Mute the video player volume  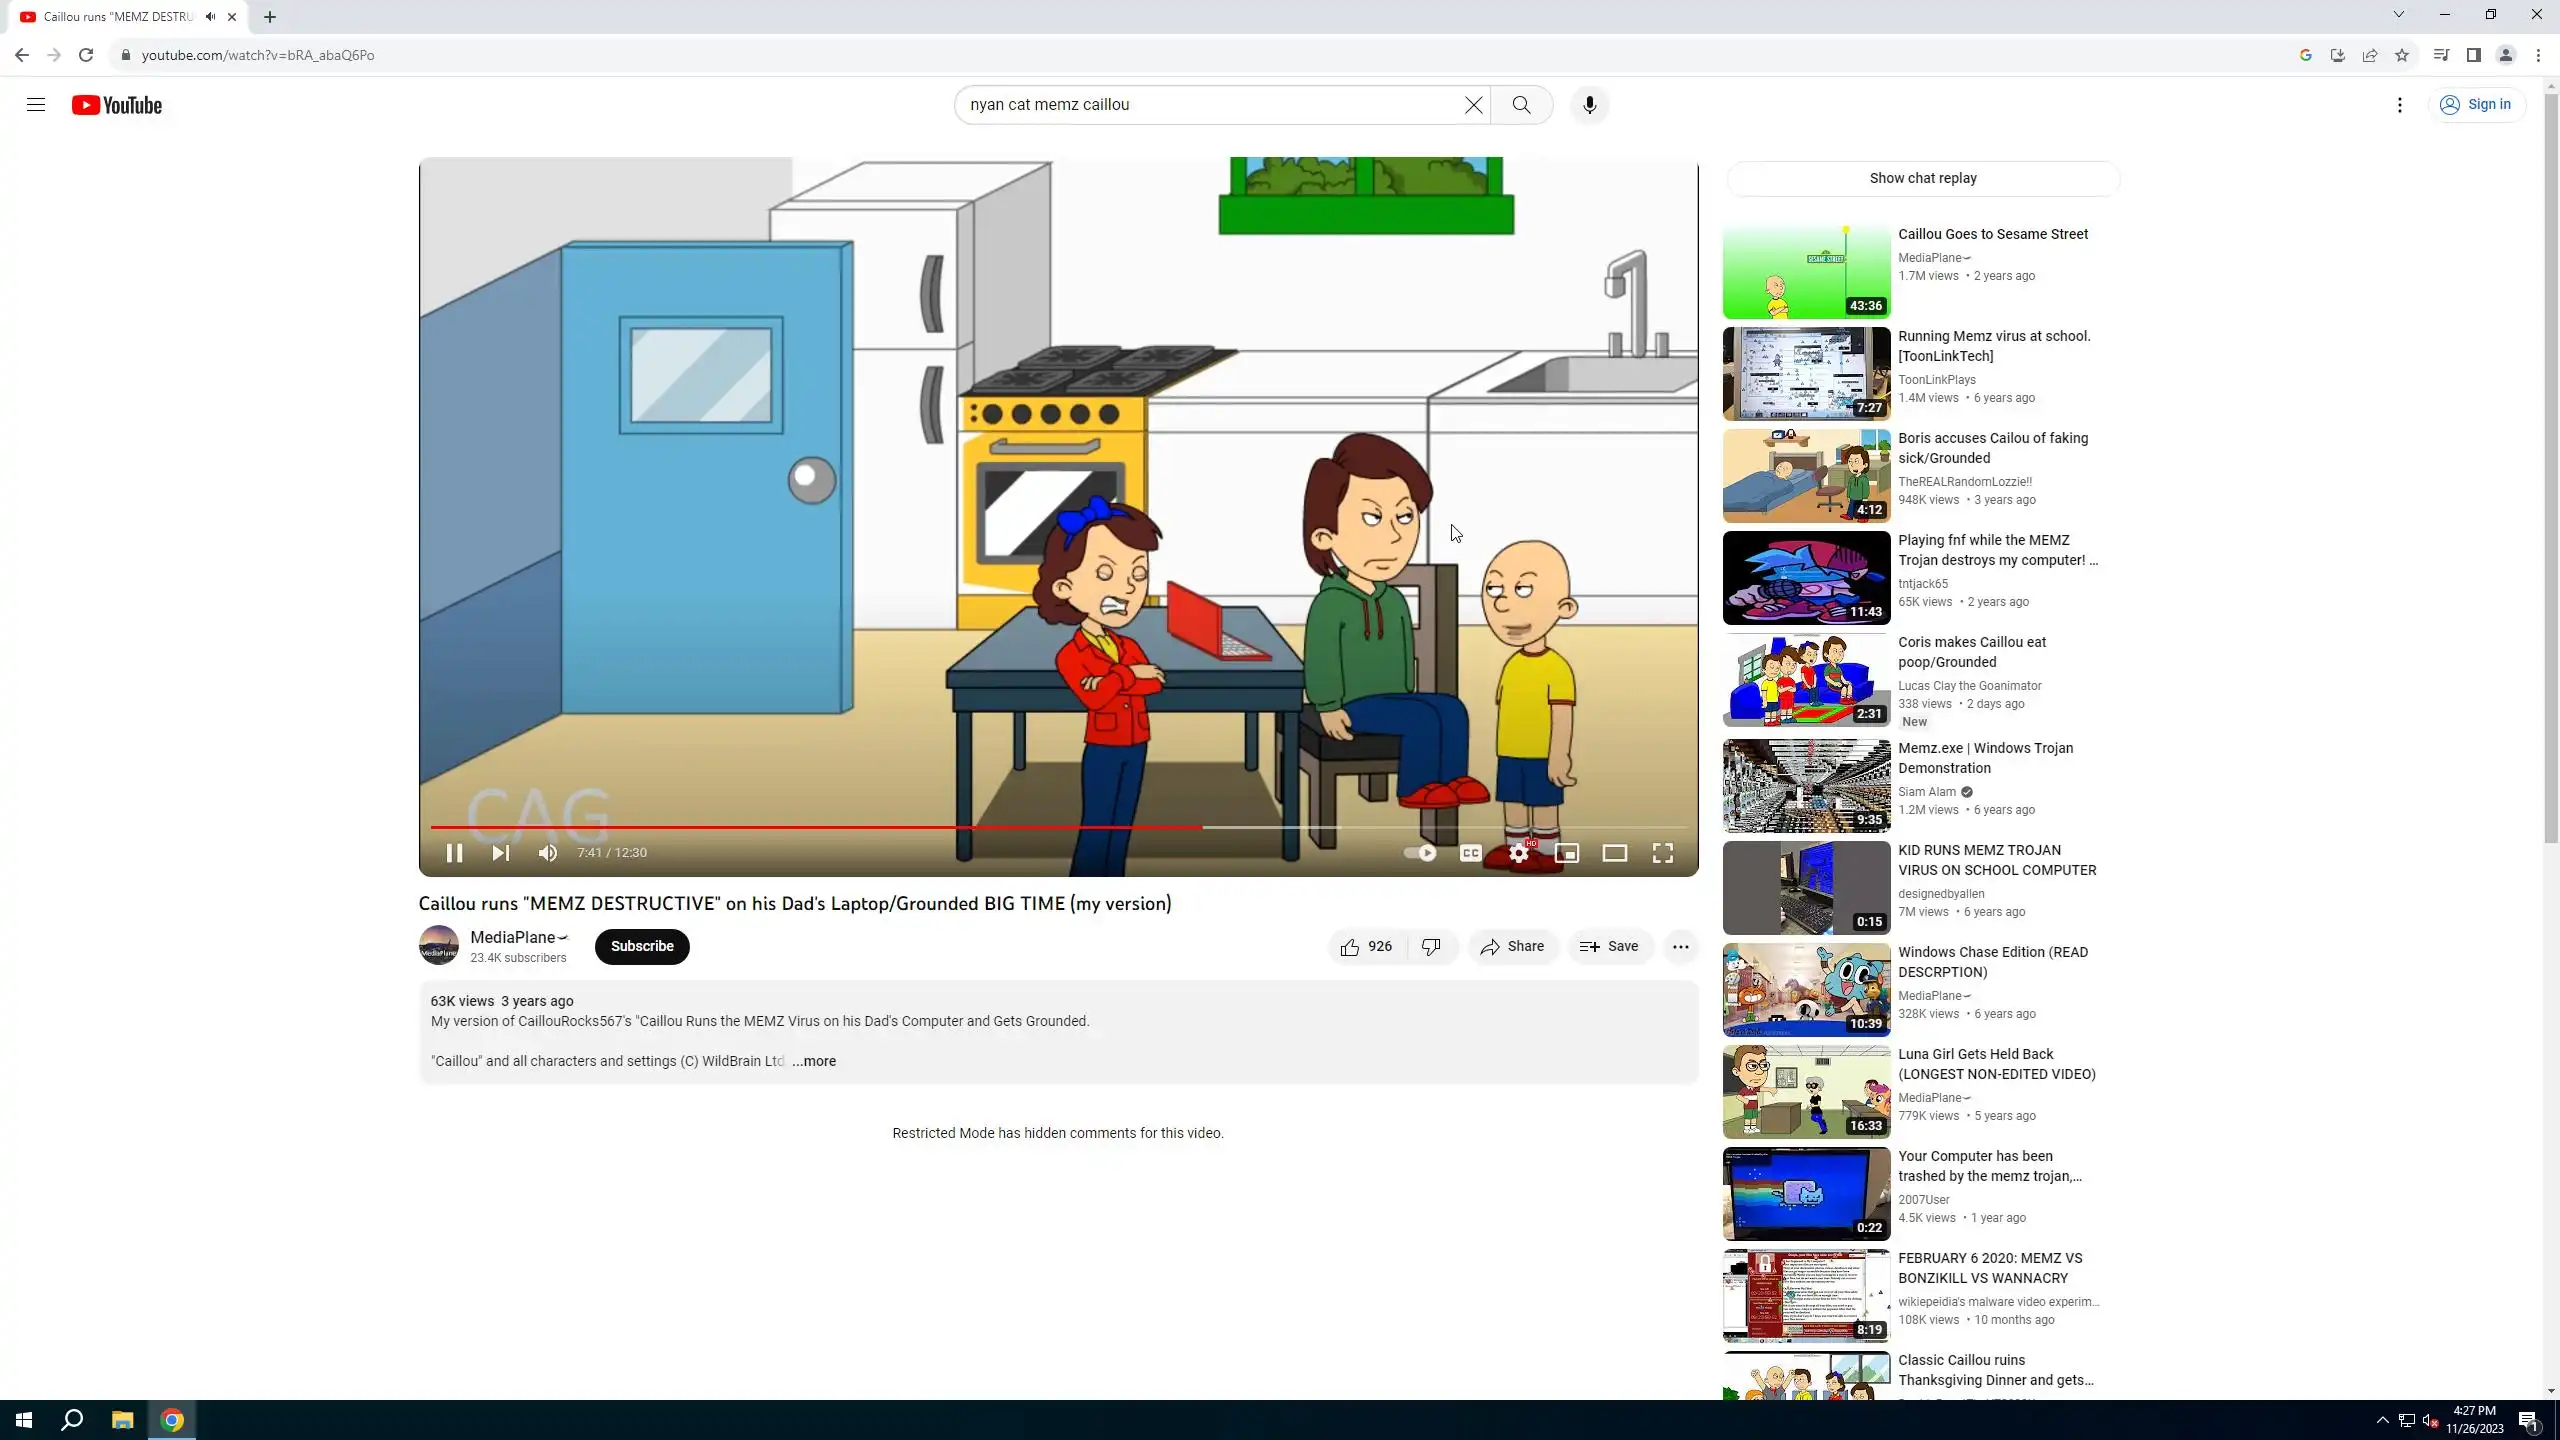[x=547, y=853]
